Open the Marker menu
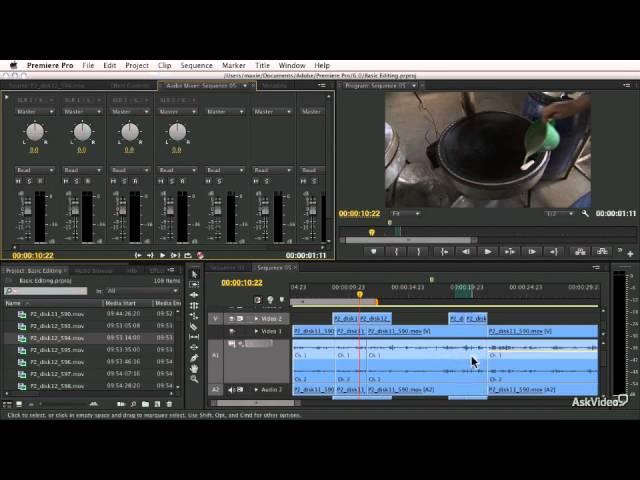This screenshot has width=640, height=480. point(233,65)
